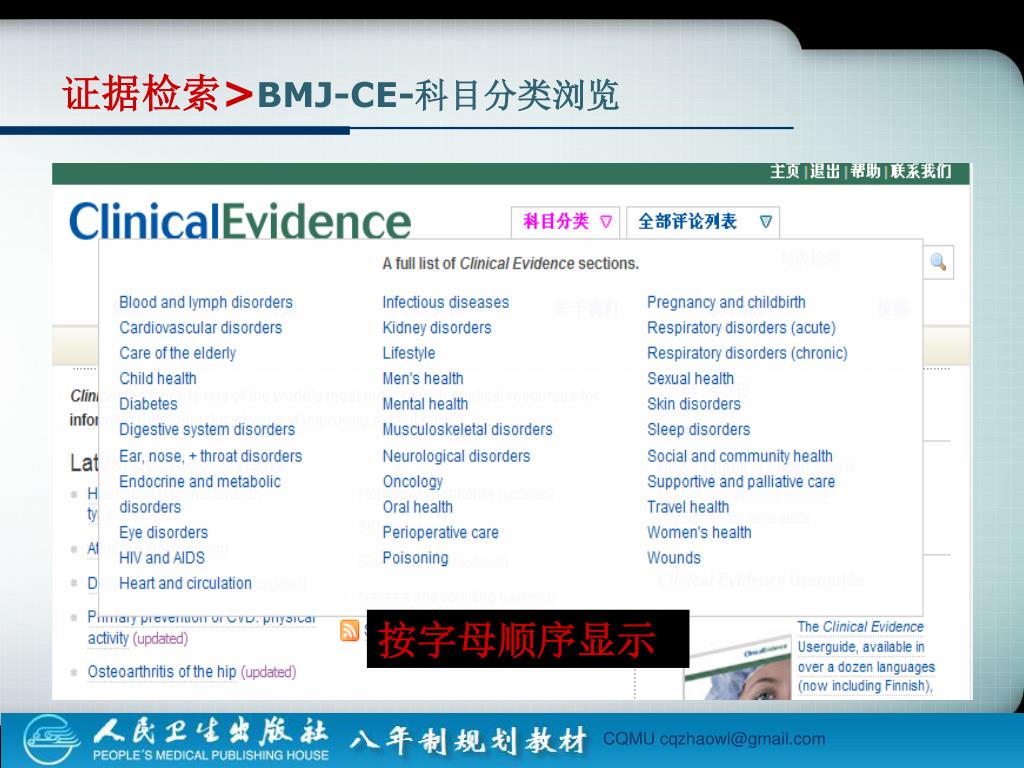The width and height of the screenshot is (1024, 768).
Task: Open Pregnancy and childbirth section
Action: point(726,303)
